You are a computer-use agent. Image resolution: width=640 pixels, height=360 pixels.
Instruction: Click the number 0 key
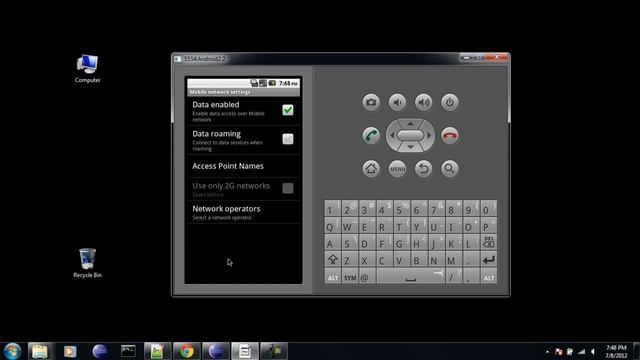click(489, 208)
